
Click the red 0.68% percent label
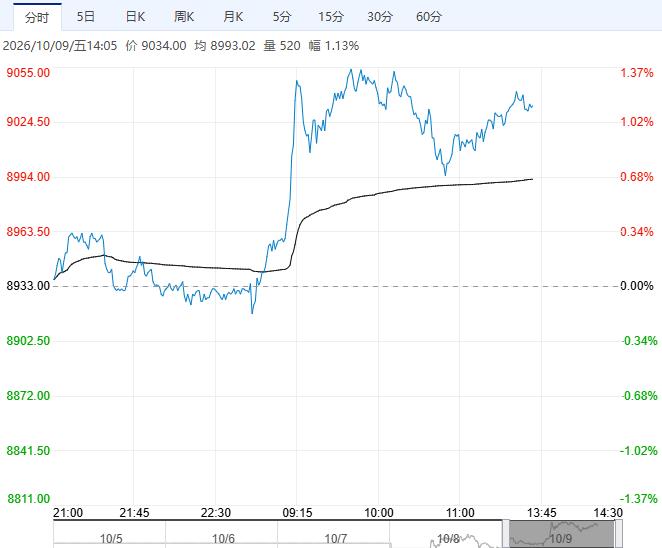(637, 176)
